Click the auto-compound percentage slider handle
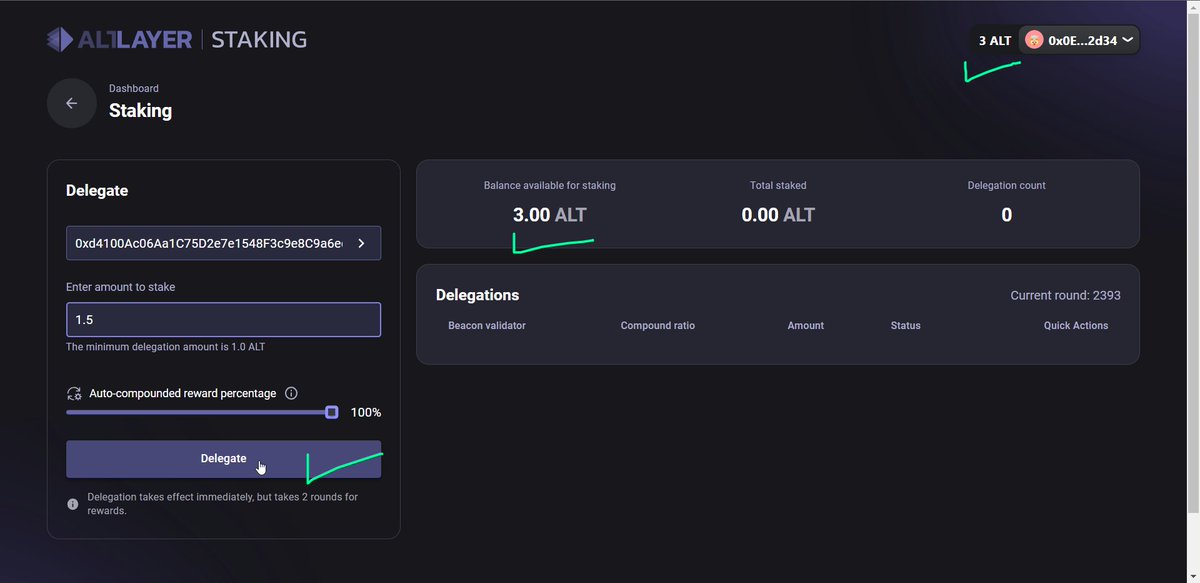Screen dimensions: 1200x583 (x=332, y=412)
